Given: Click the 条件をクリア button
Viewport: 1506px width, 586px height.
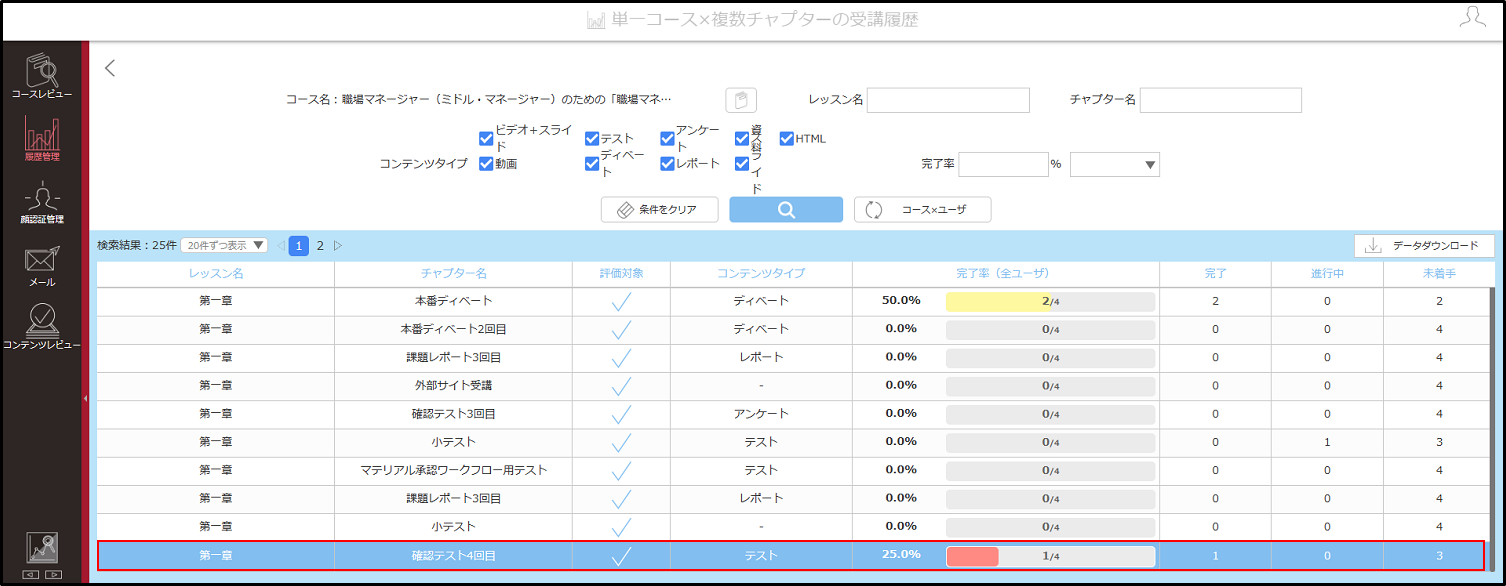Looking at the screenshot, I should pyautogui.click(x=661, y=210).
